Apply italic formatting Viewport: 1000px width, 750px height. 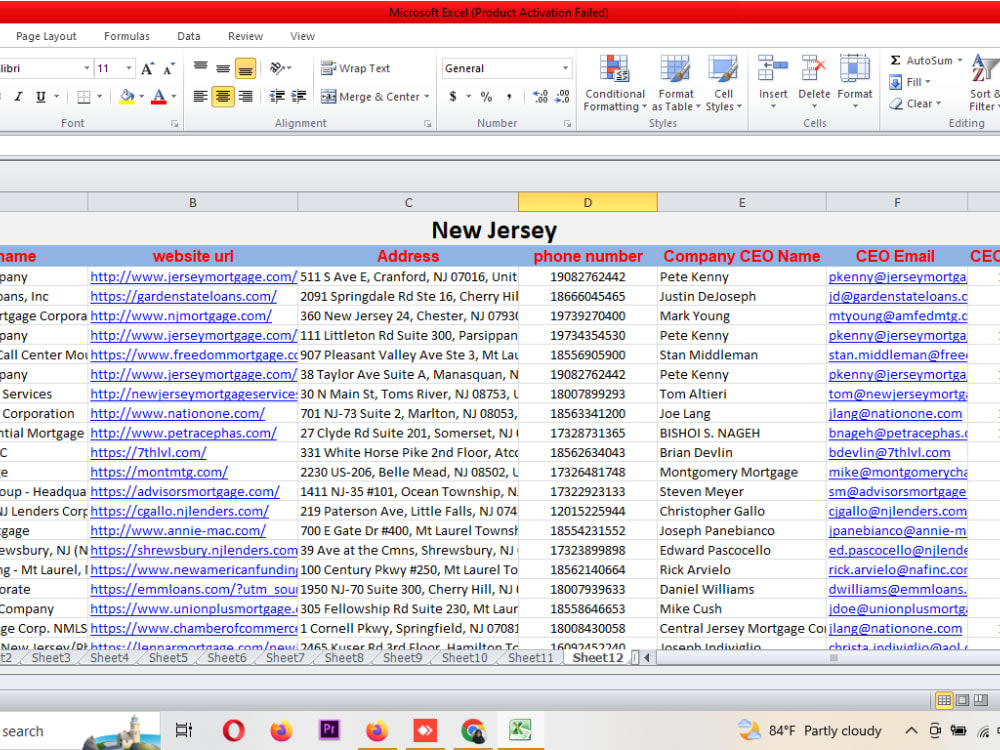click(18, 97)
